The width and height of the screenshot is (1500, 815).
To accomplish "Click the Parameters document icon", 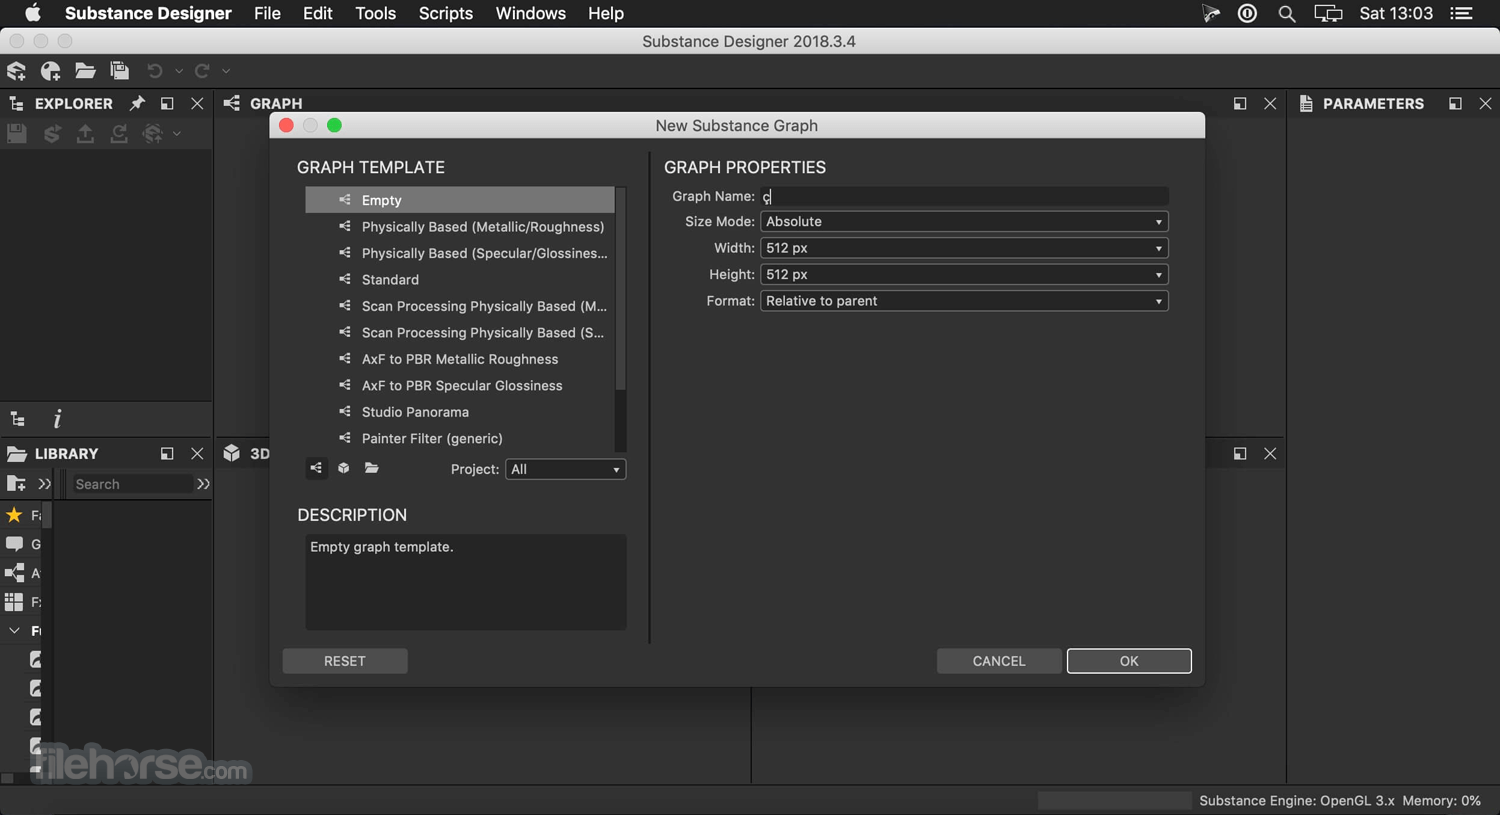I will [x=1306, y=103].
